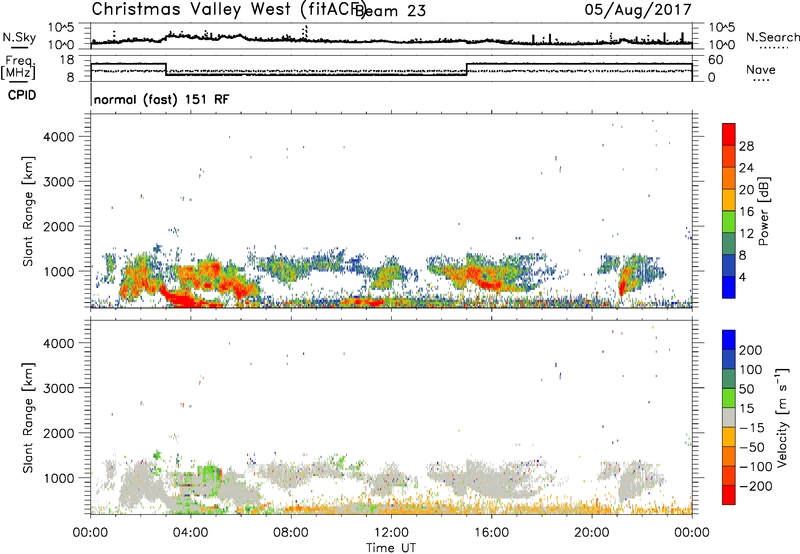Click the "Time UT" axis title
The width and height of the screenshot is (800, 554).
pos(391,548)
